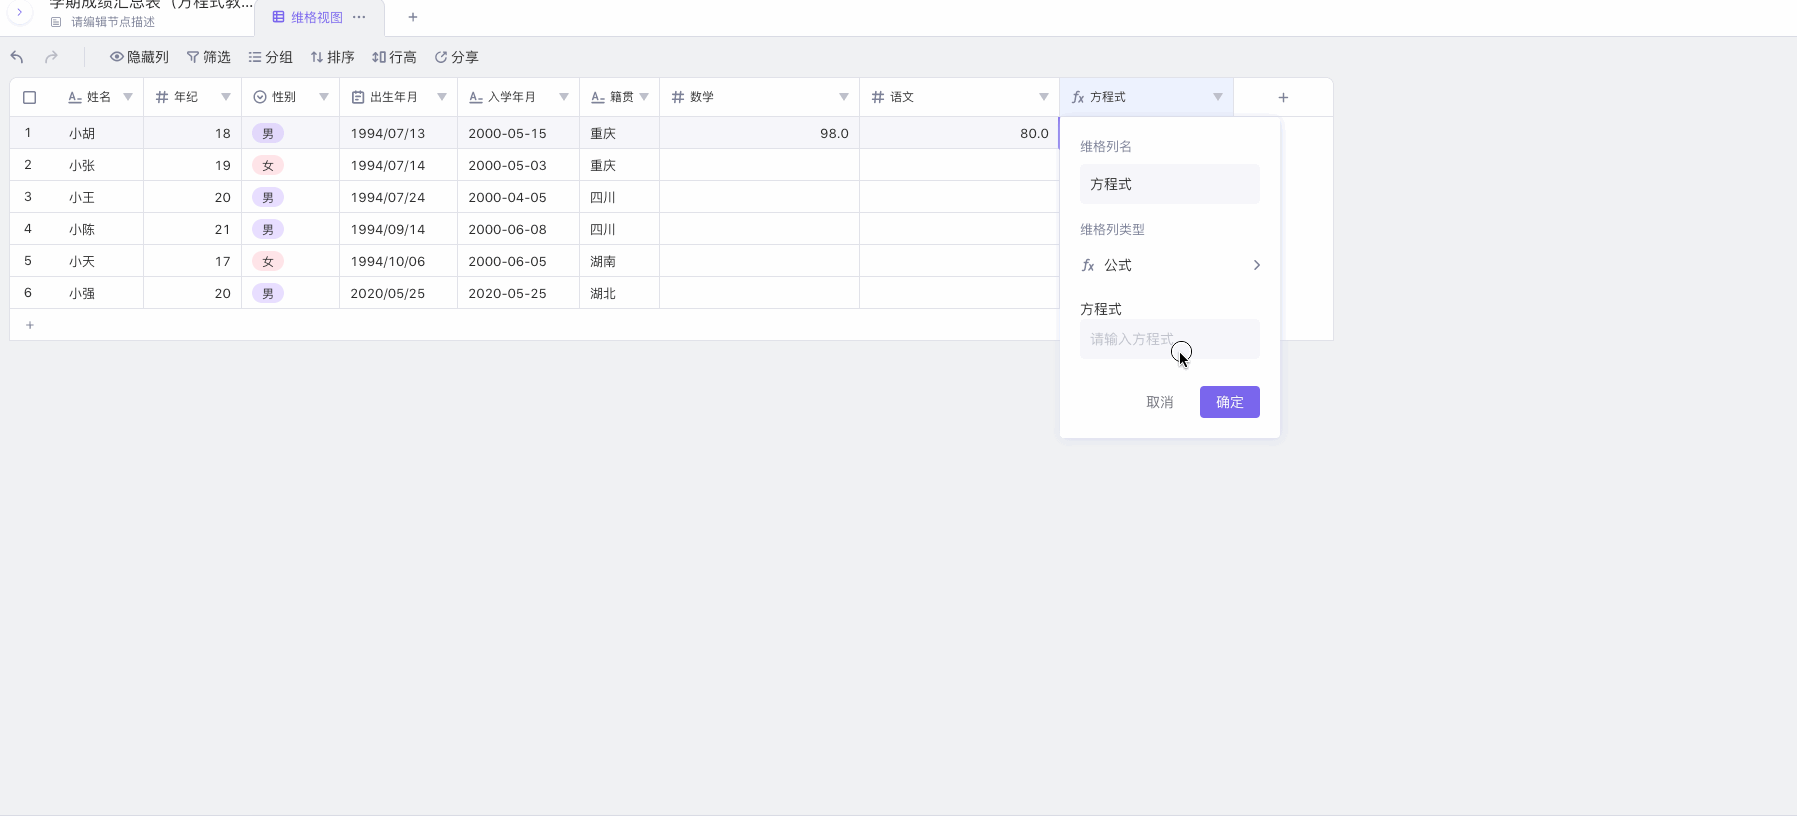Click the 方程式 formula fx header icon
This screenshot has width=1797, height=820.
coord(1078,97)
